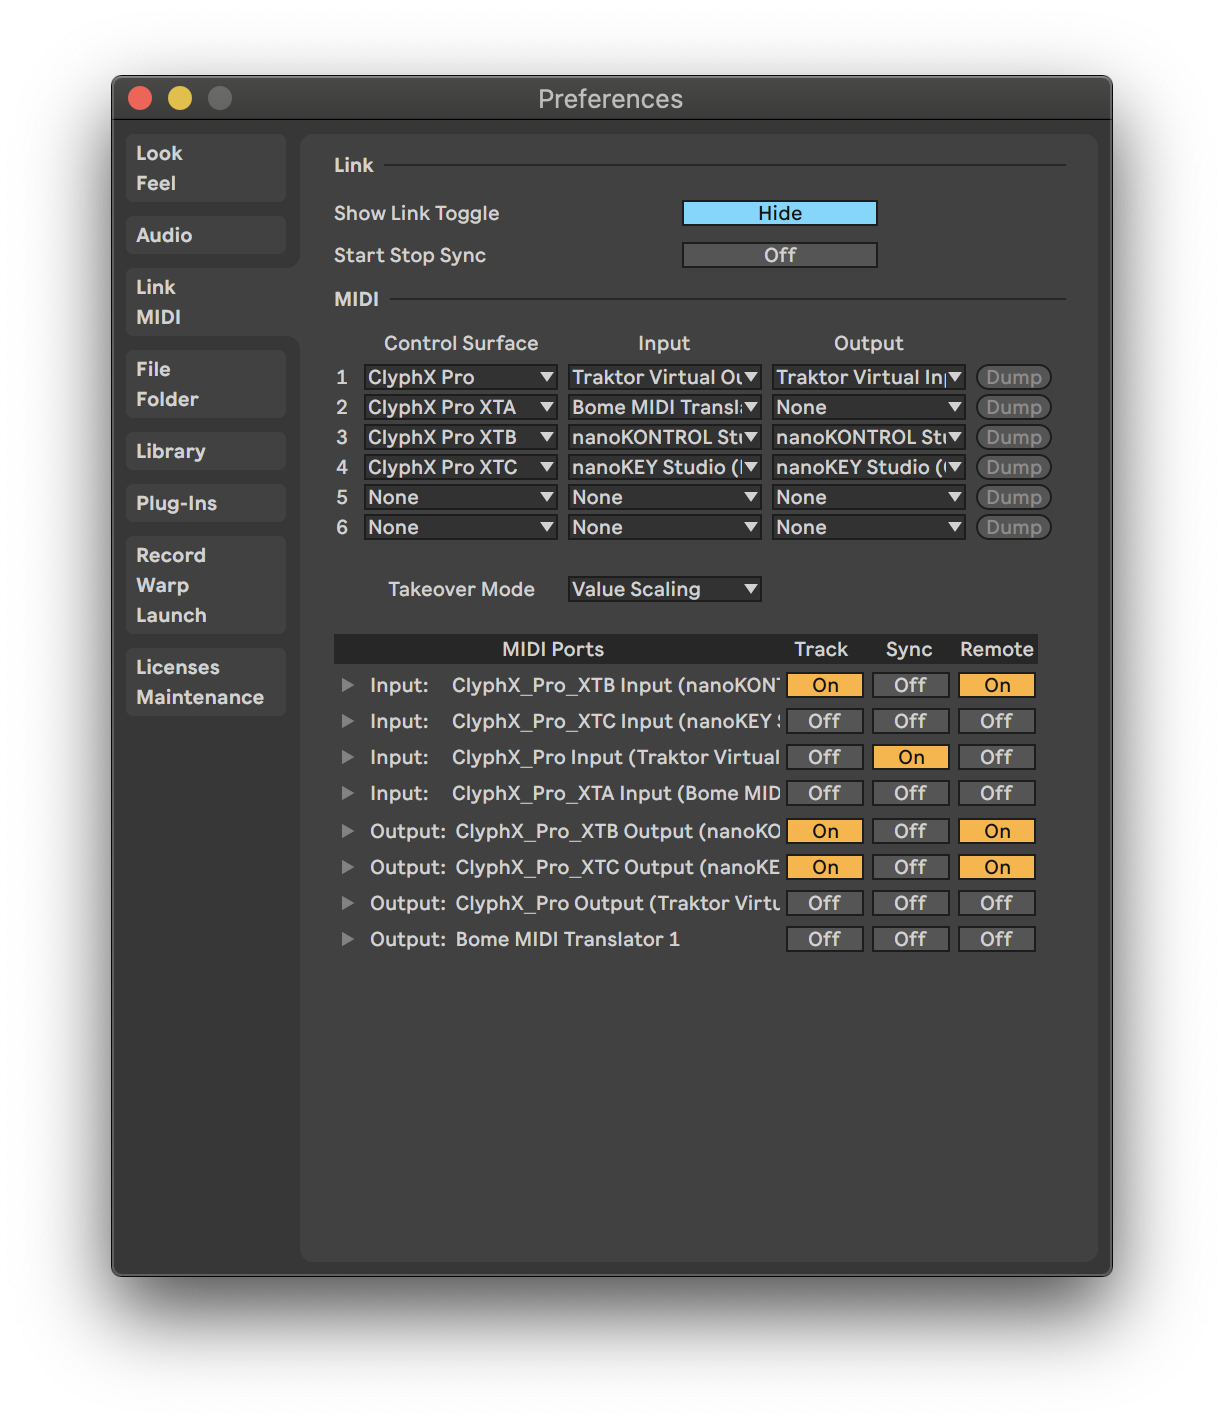Viewport: 1224px width, 1424px height.
Task: Click Dump button for control surface 6
Action: (1014, 527)
